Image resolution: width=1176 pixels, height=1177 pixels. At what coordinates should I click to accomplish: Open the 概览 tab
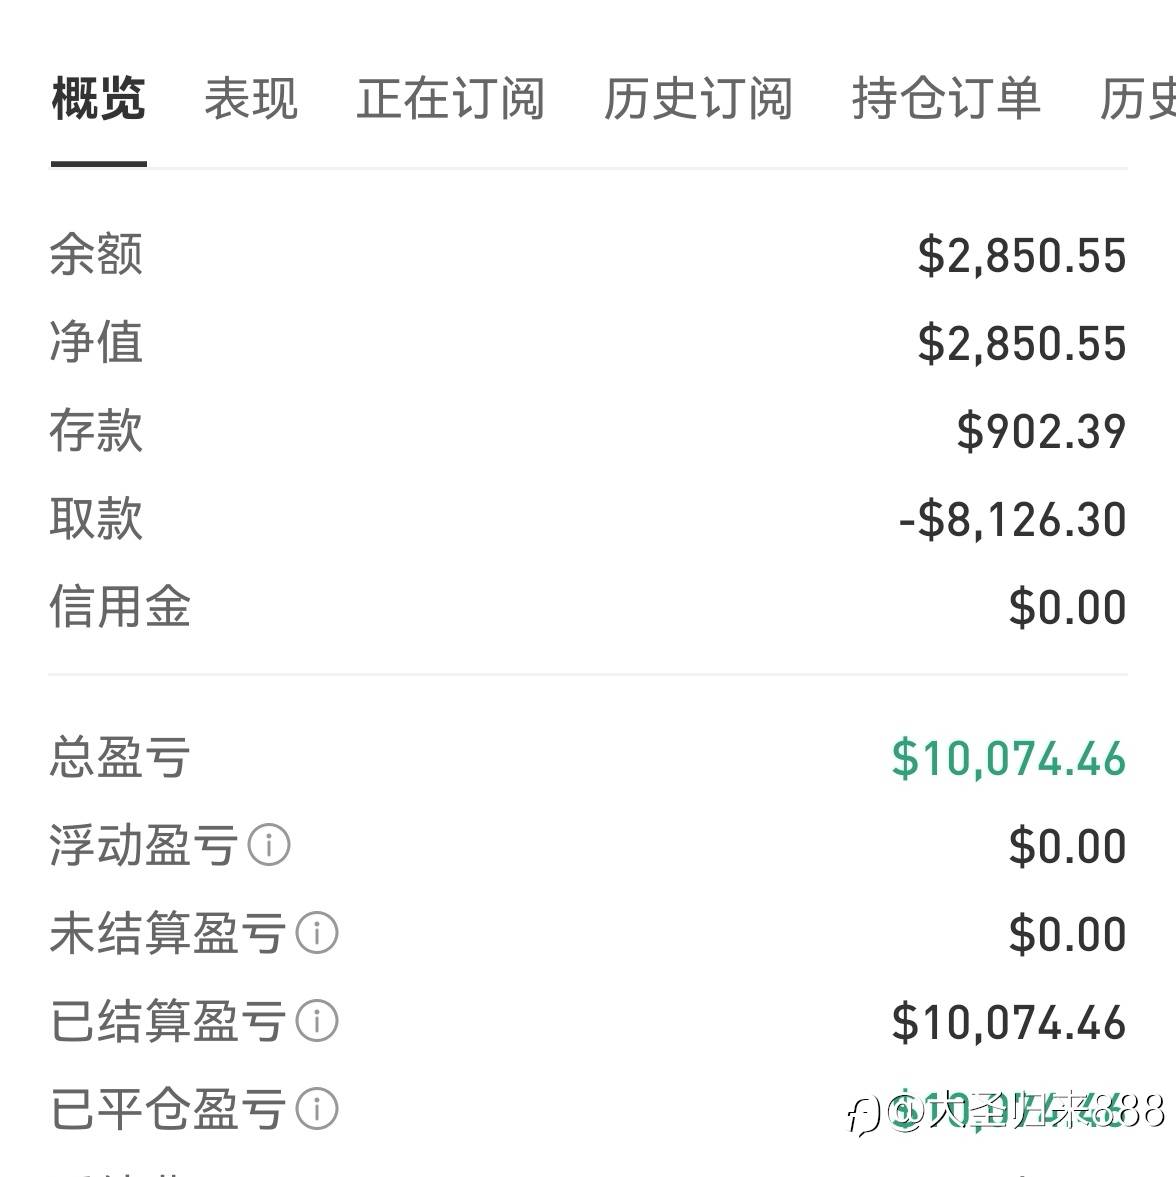pos(98,99)
